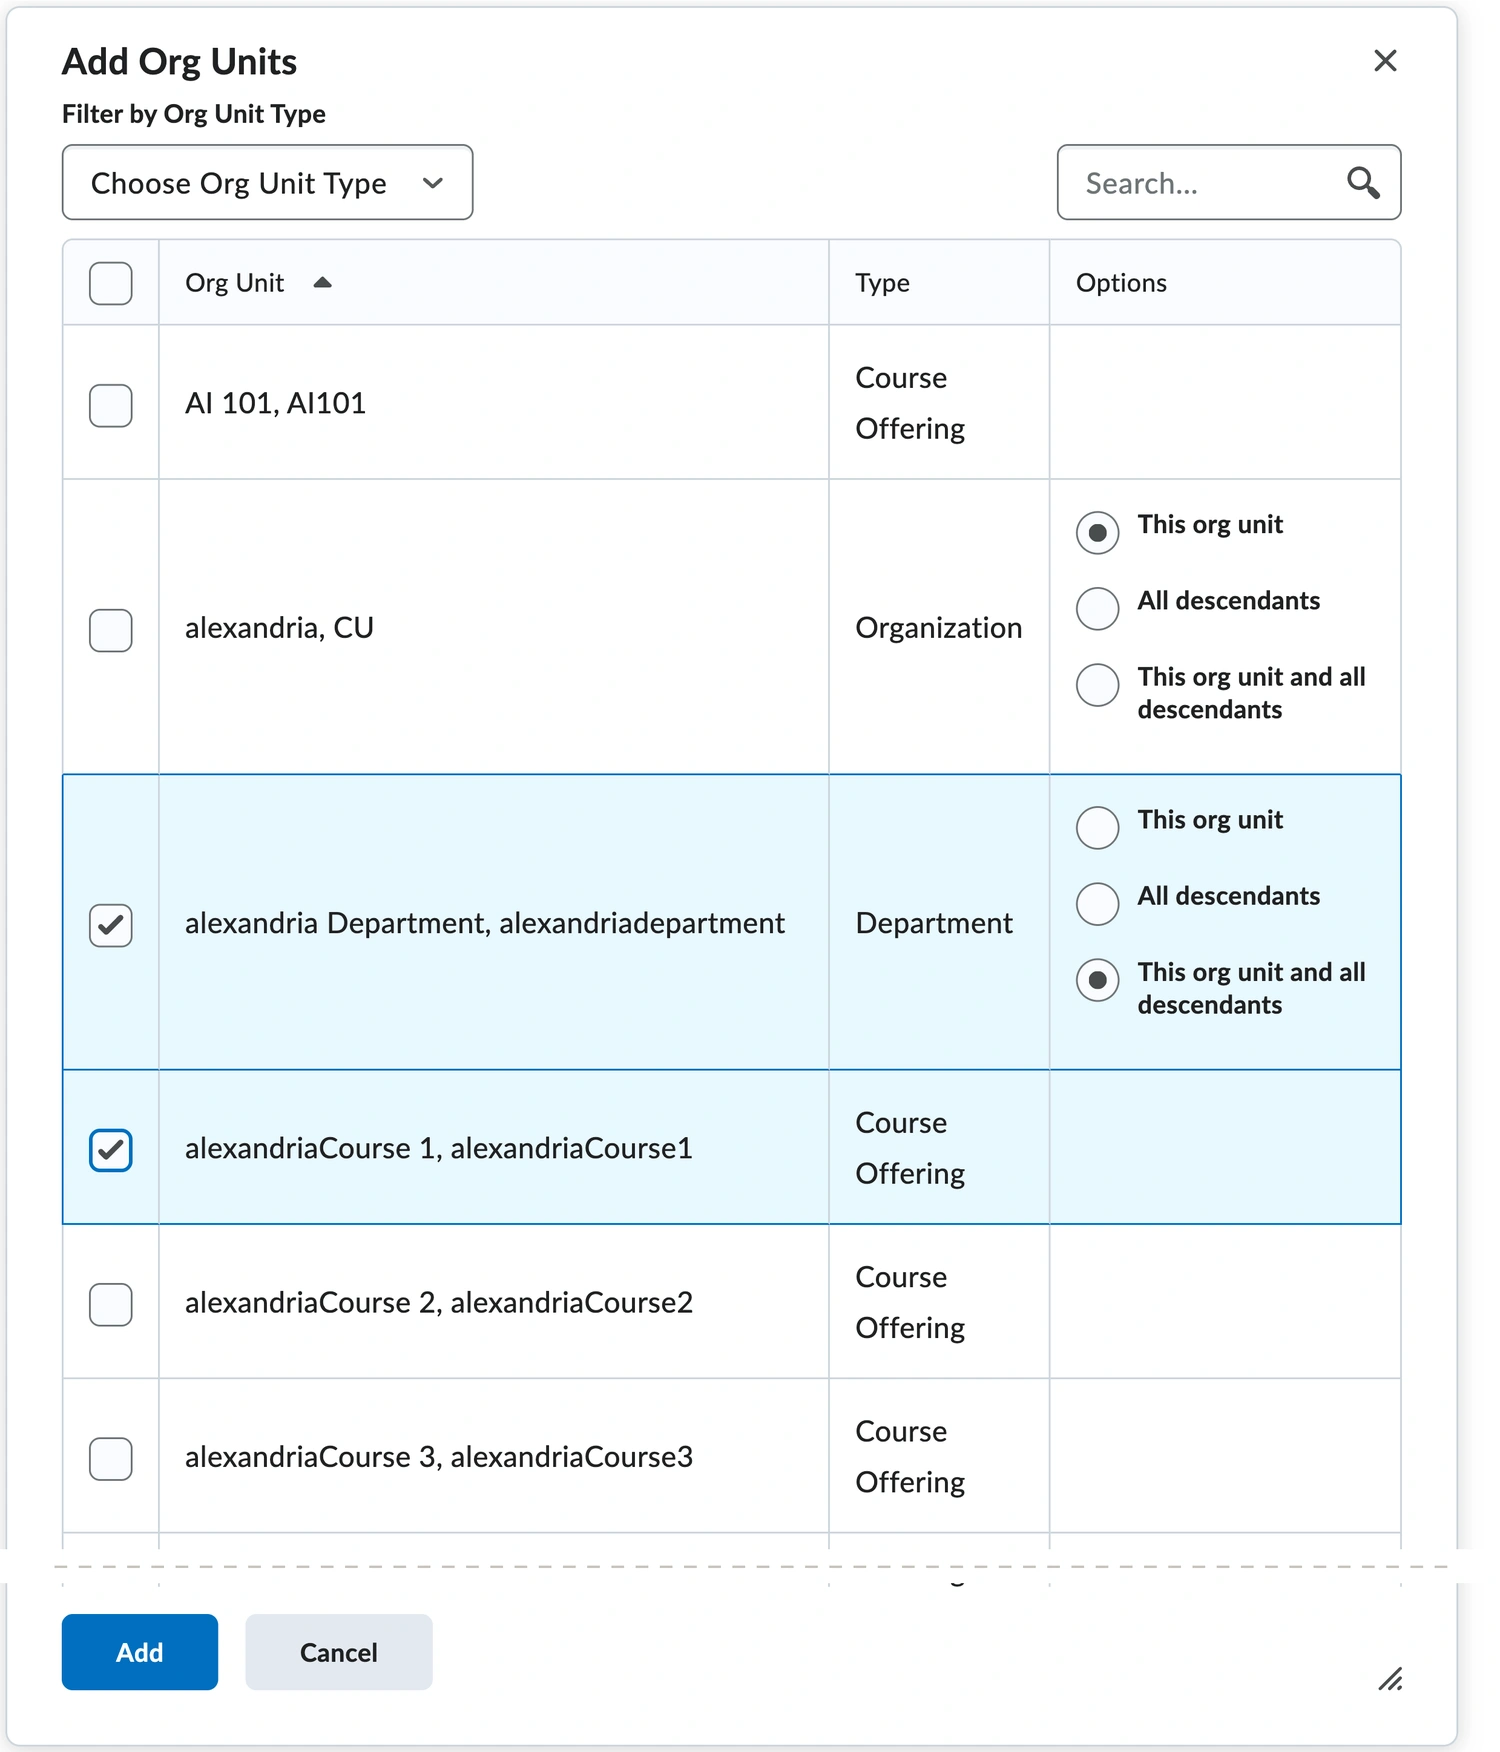Screen dimensions: 1500x1752
Task: Click the 'Organization' type cell
Action: click(939, 628)
